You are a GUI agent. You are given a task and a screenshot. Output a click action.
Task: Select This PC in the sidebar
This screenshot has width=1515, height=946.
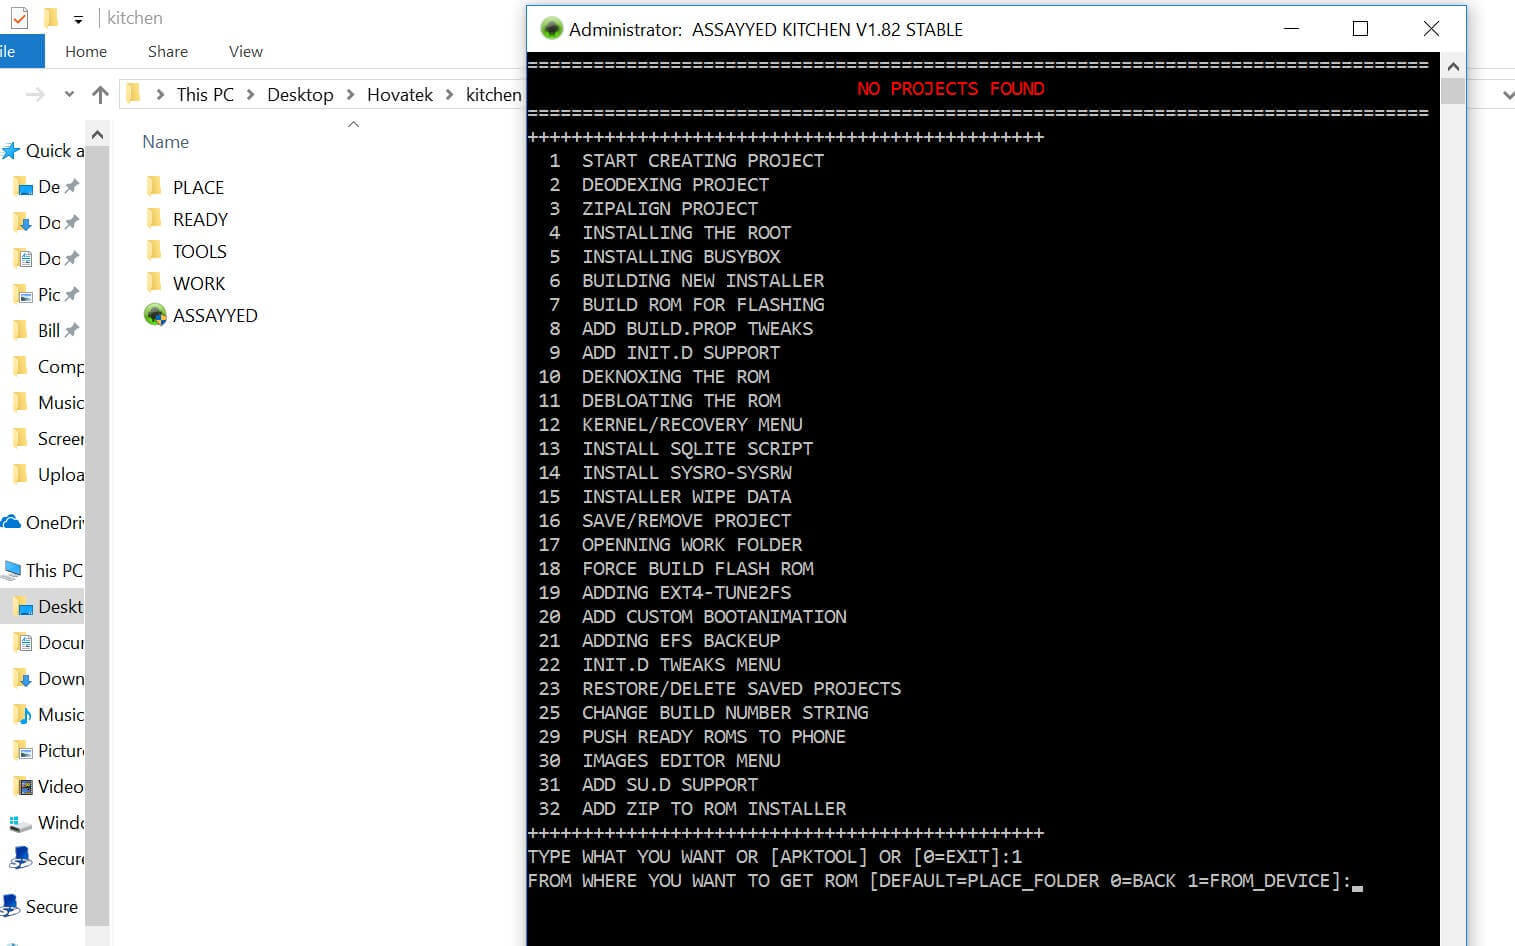tap(50, 570)
